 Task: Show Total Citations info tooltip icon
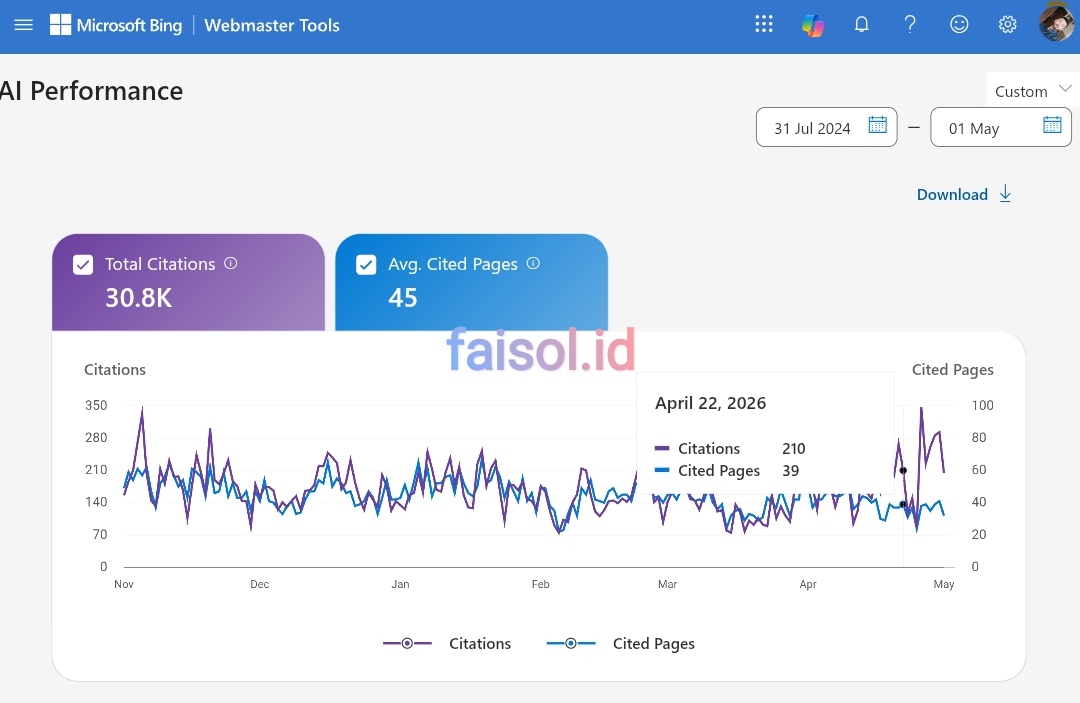pos(231,263)
